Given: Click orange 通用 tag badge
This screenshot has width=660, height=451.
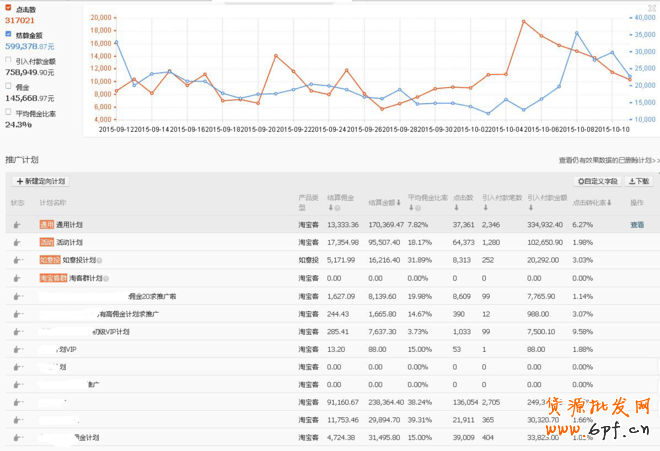Looking at the screenshot, I should 46,225.
